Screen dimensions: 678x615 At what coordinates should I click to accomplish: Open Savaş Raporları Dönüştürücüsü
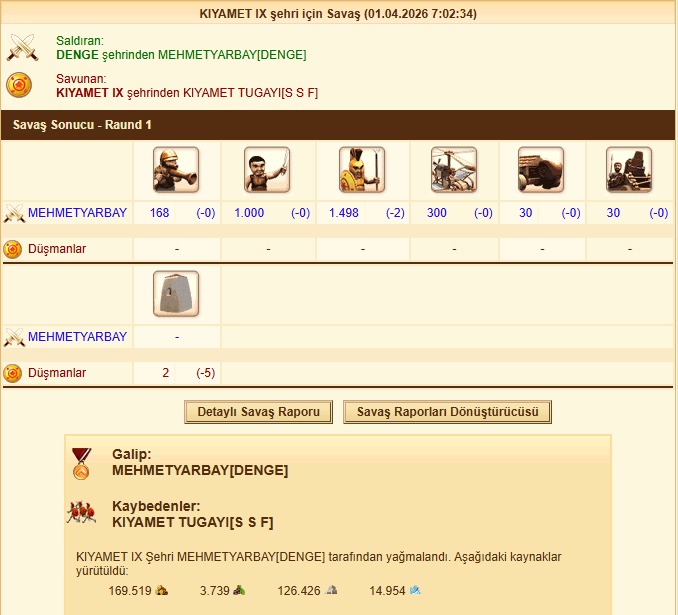pyautogui.click(x=448, y=412)
